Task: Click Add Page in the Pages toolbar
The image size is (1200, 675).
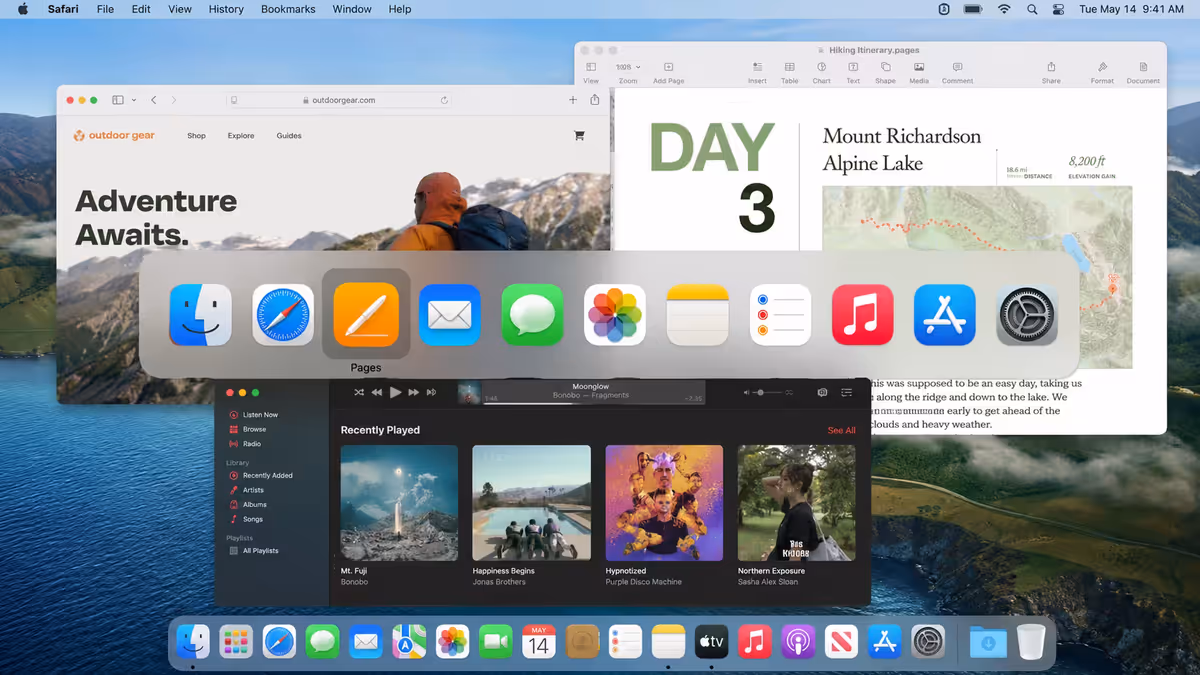Action: (668, 72)
